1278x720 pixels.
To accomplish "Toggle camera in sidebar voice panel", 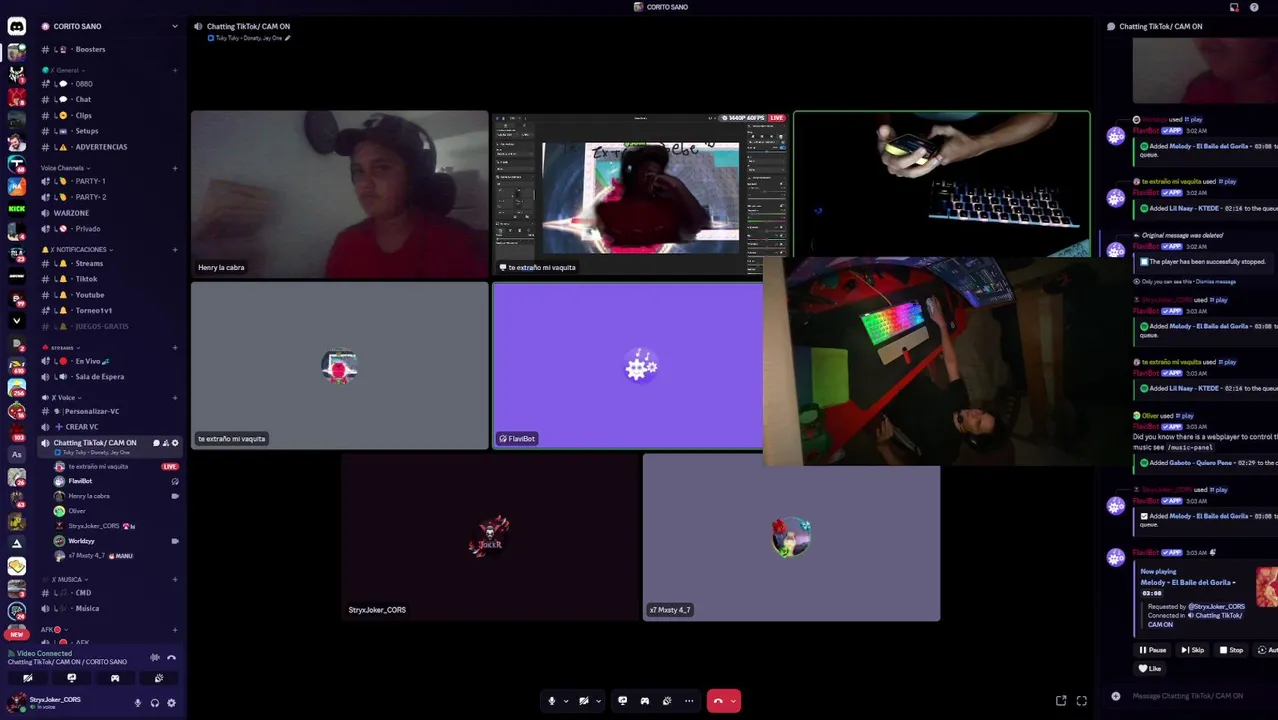I will pos(28,678).
